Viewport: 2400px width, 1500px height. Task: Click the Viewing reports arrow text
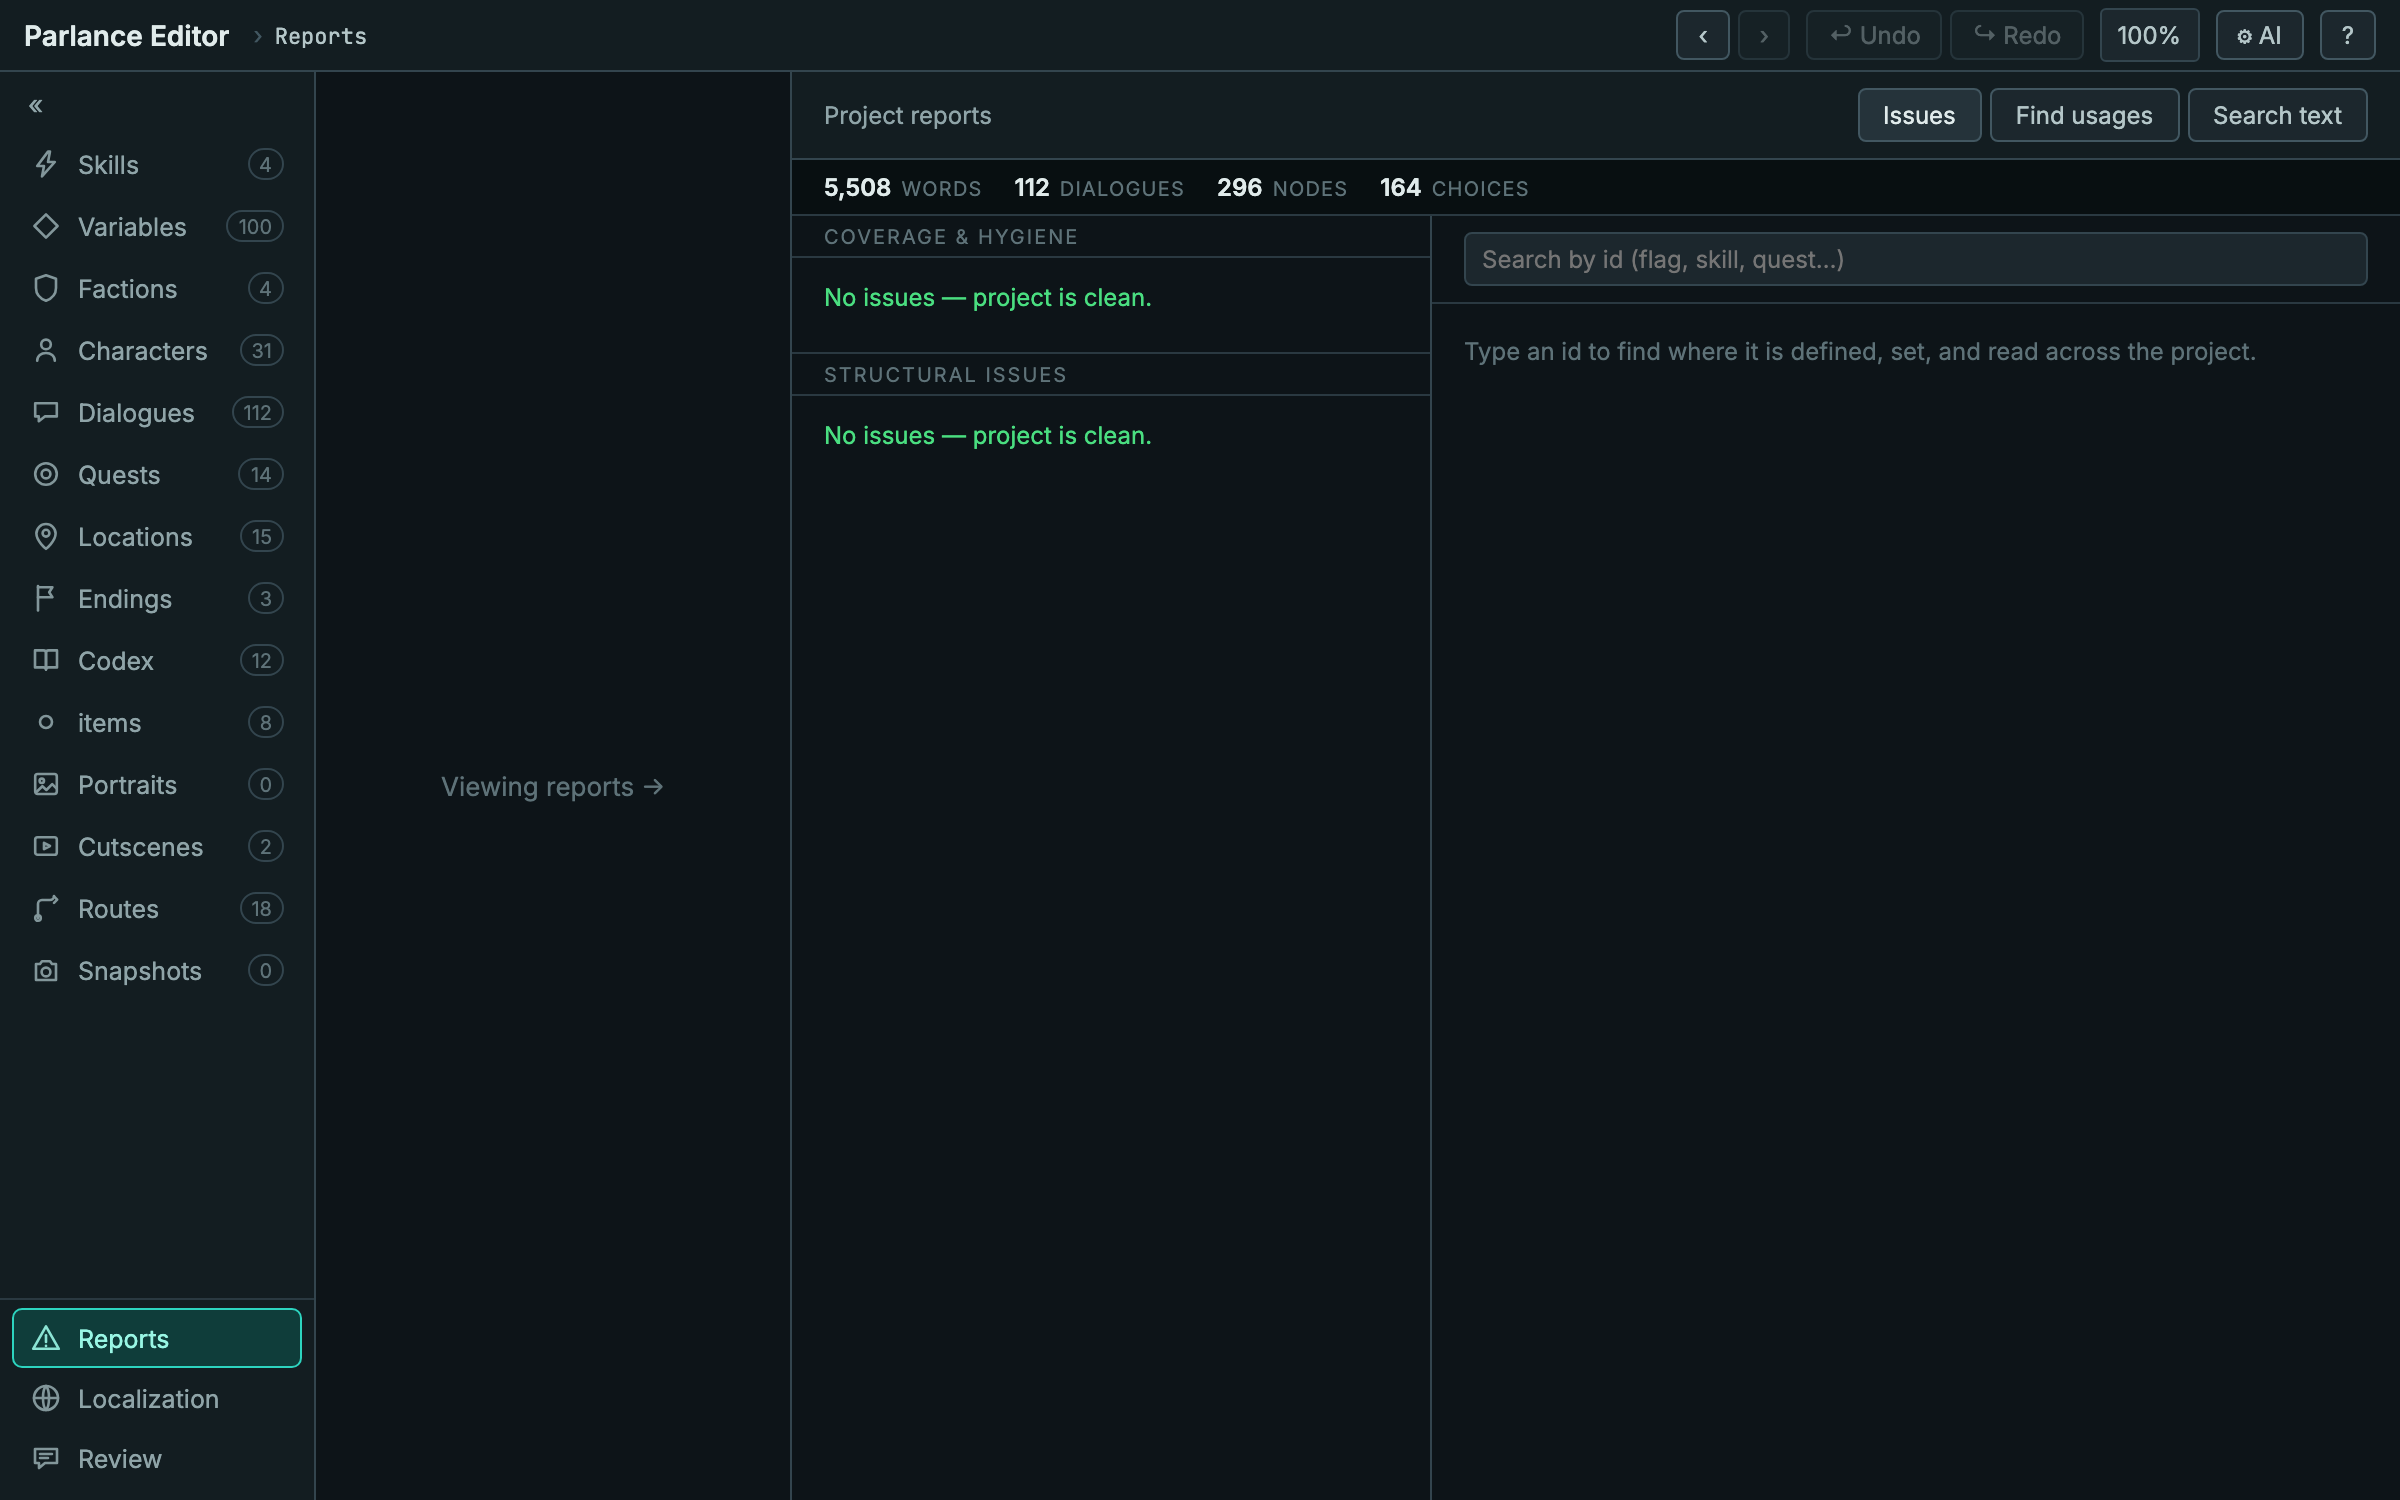553,787
